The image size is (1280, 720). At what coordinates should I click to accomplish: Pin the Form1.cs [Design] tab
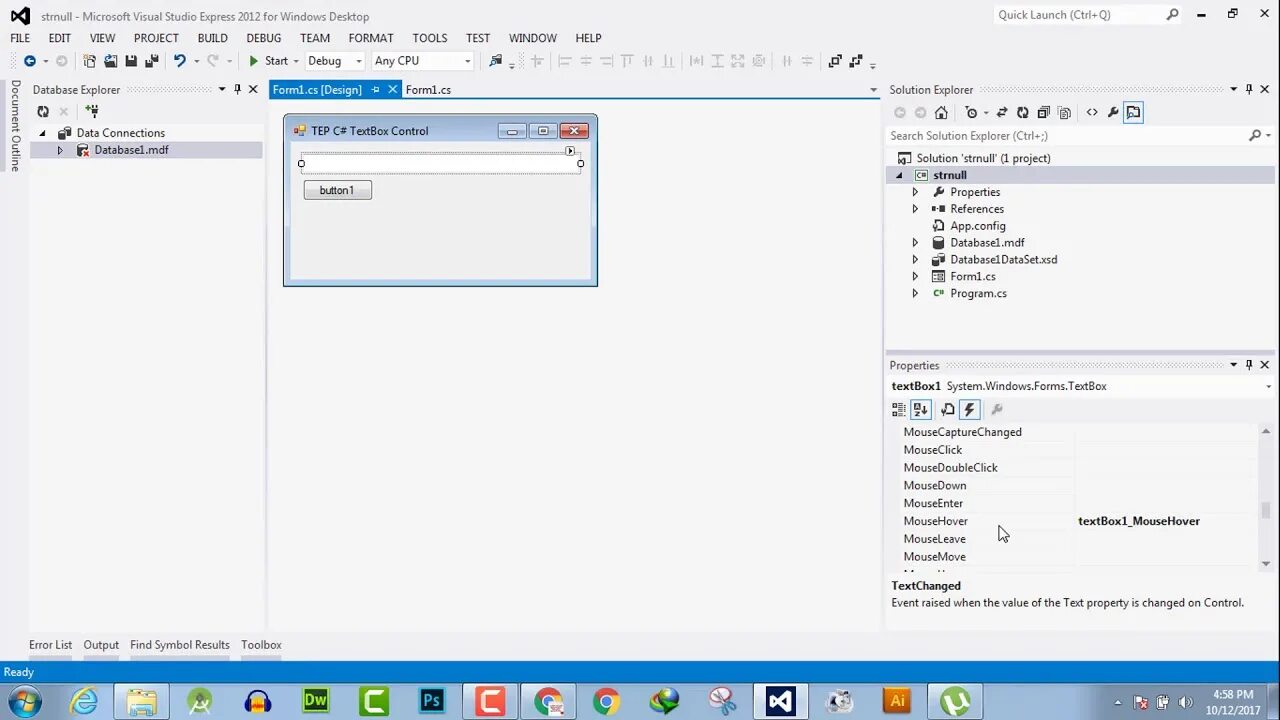[x=375, y=90]
